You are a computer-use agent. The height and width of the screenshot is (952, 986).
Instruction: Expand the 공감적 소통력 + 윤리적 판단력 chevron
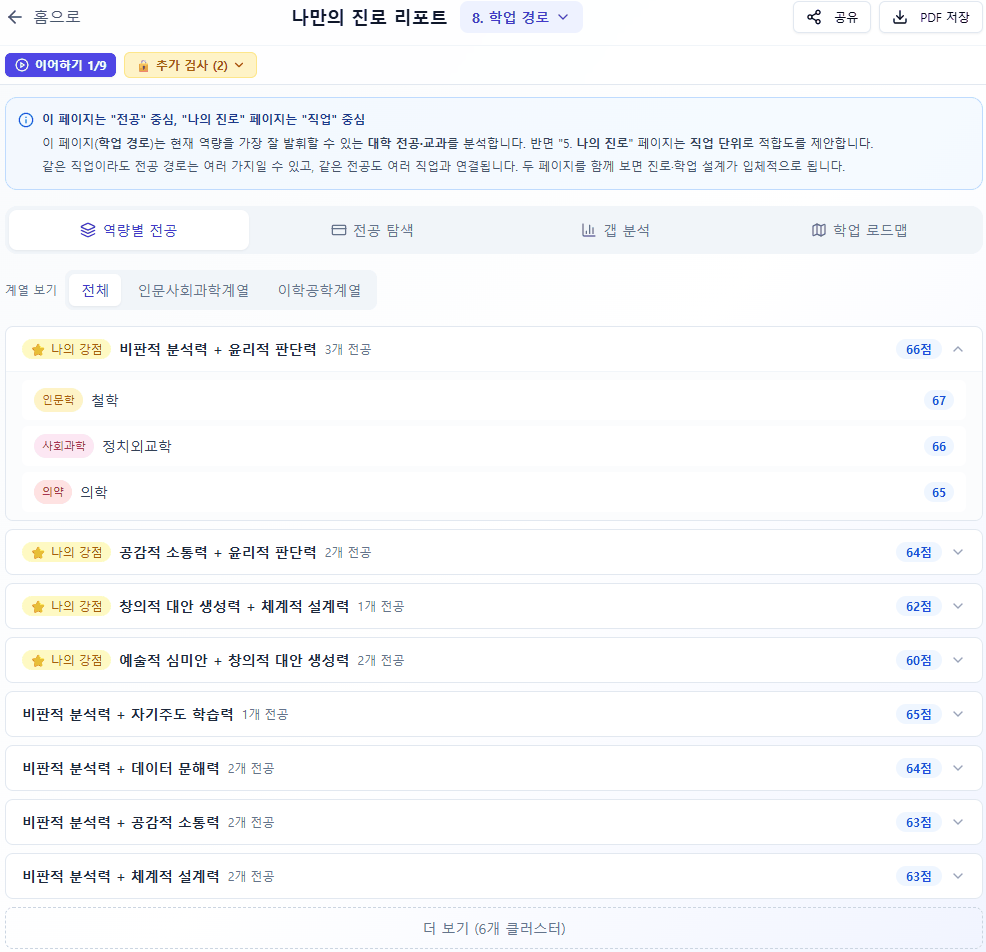click(x=958, y=553)
